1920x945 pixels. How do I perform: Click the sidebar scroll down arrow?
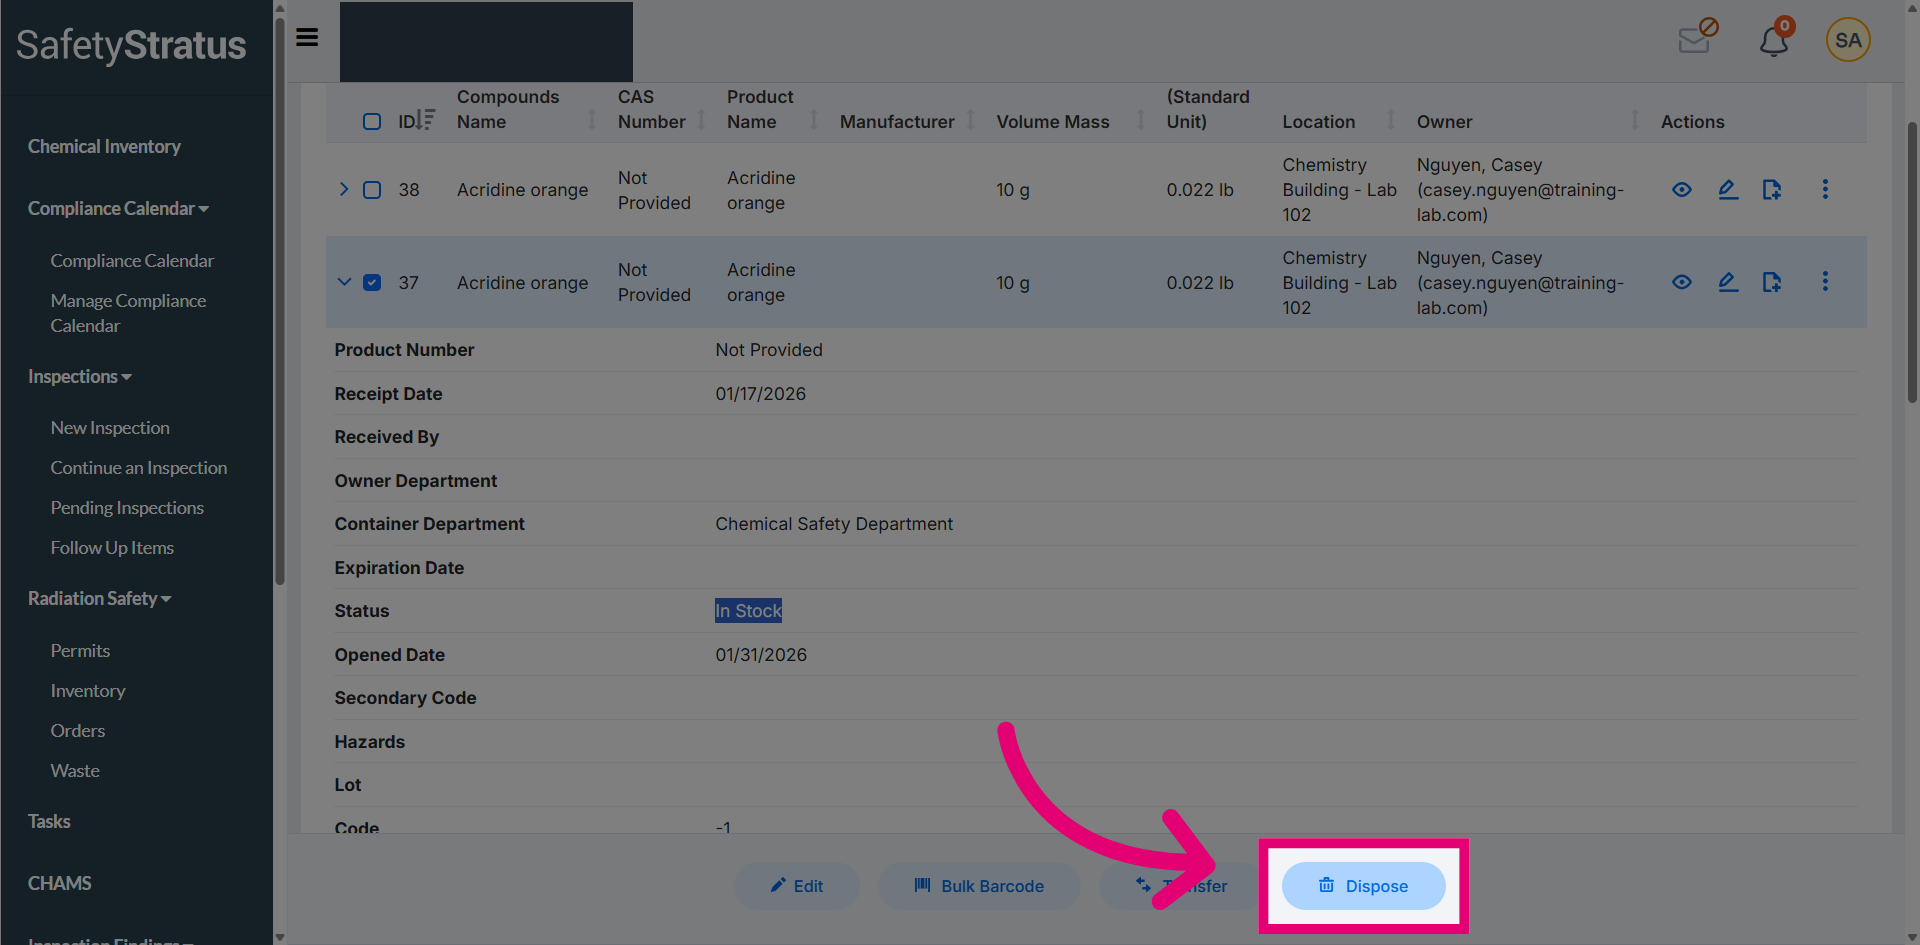pyautogui.click(x=280, y=938)
